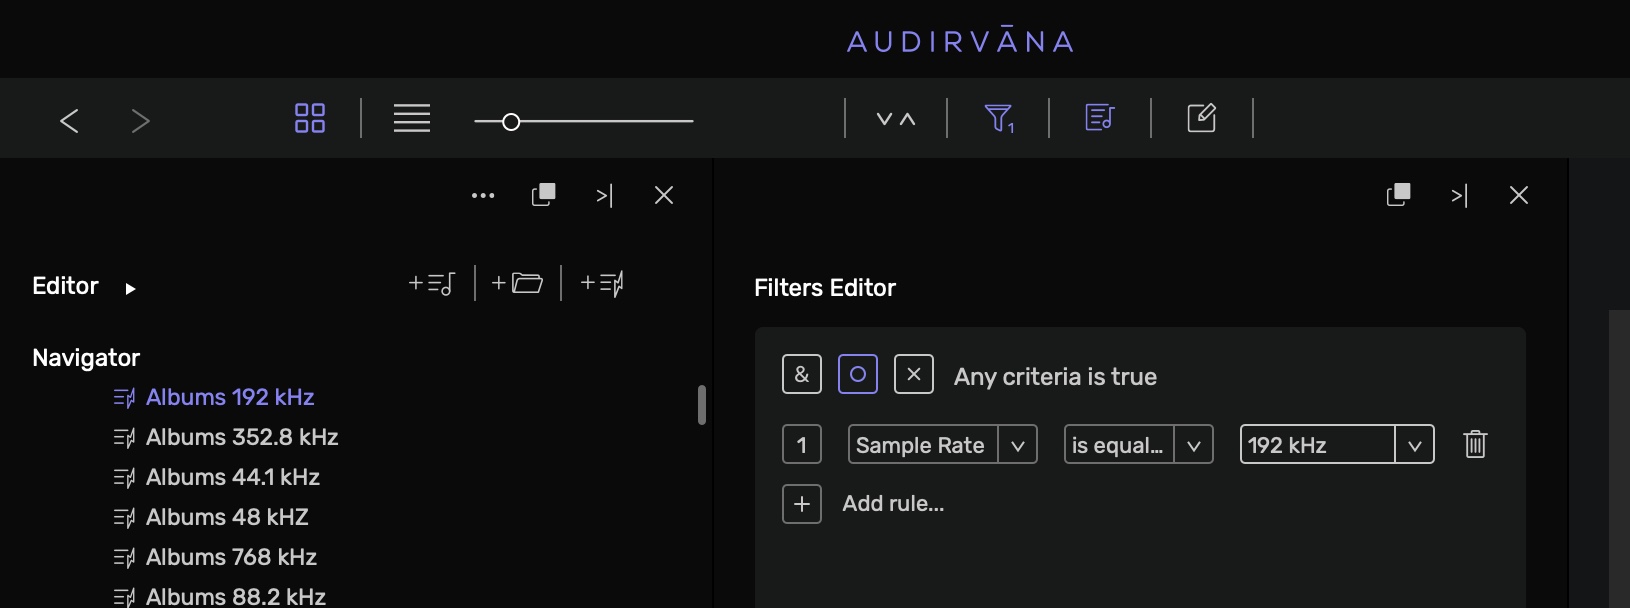1630x608 pixels.
Task: Toggle the filter funnel icon
Action: [999, 119]
